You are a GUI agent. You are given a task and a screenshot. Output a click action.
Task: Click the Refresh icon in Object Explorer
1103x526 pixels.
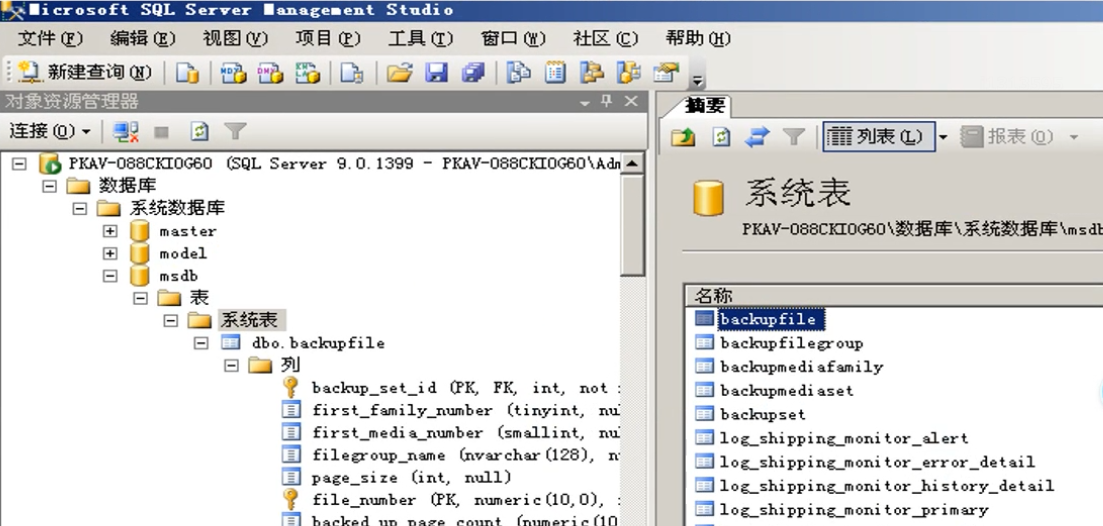(x=200, y=132)
